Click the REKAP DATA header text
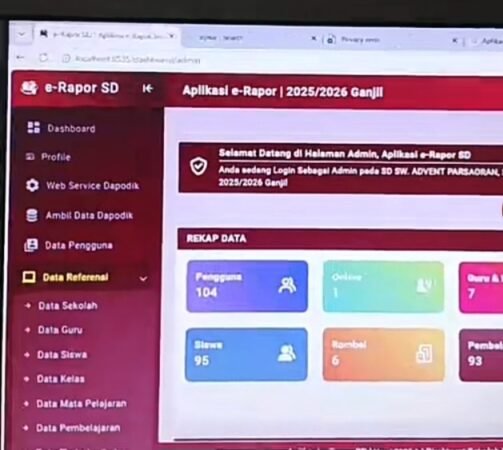 (x=216, y=238)
